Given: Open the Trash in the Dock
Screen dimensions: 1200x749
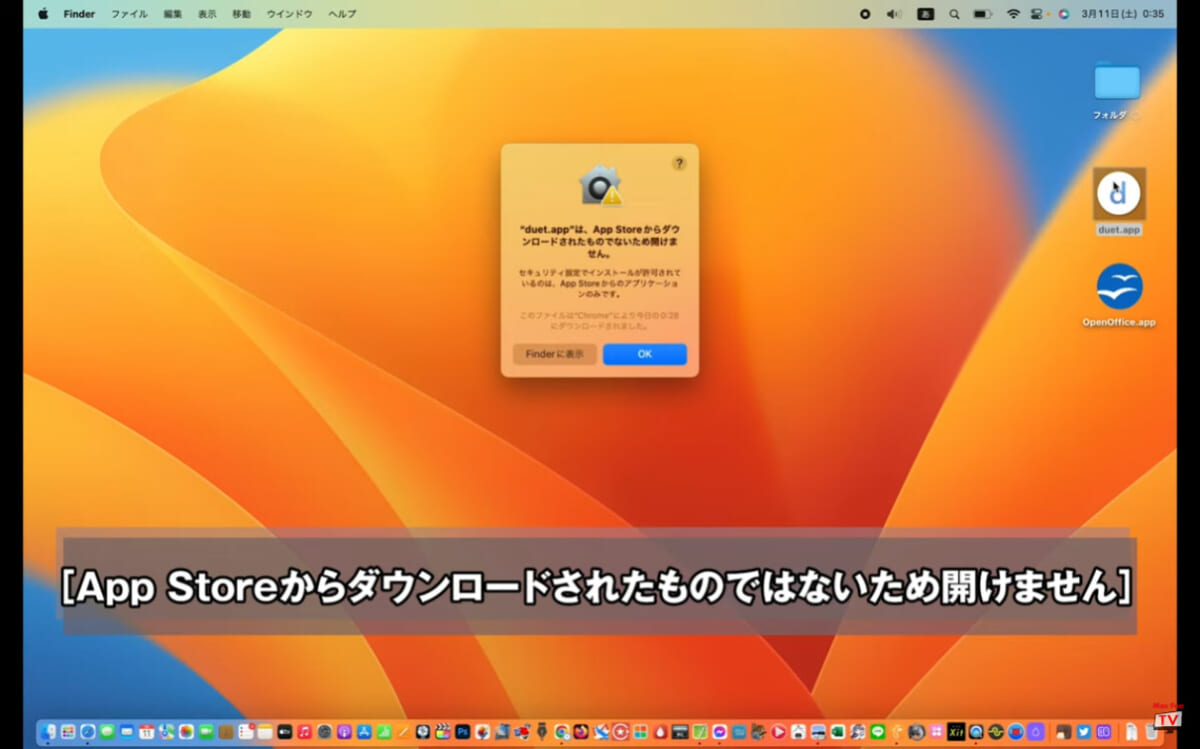Looking at the screenshot, I should 1151,732.
